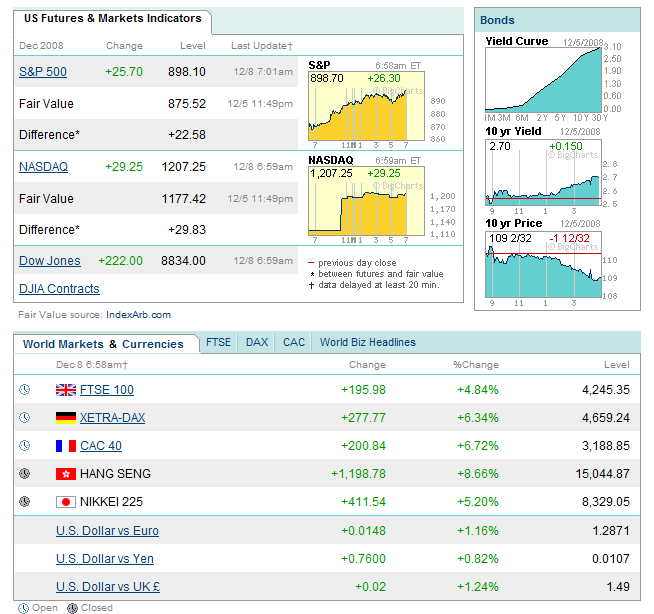
Task: Open the DJIA Contracts link
Action: (59, 289)
